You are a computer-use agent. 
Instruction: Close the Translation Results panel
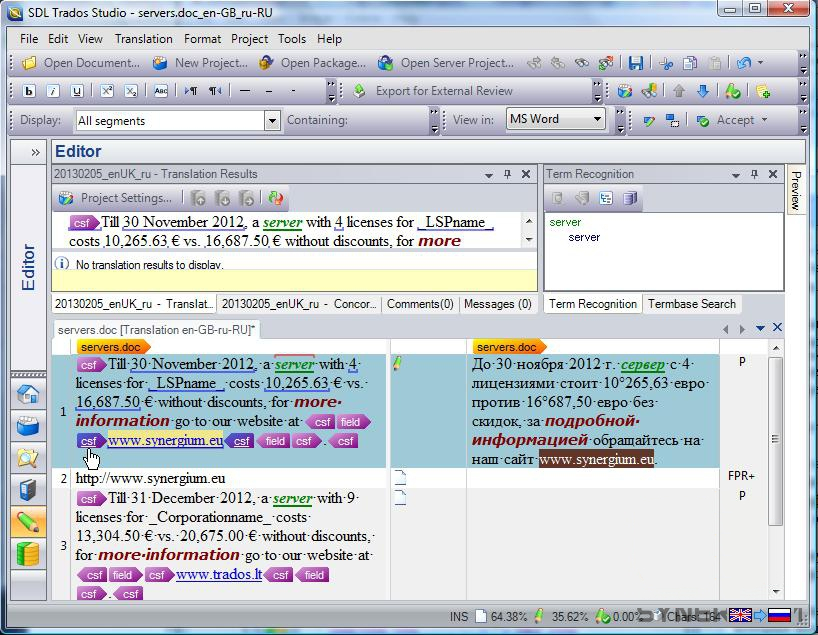tap(526, 174)
